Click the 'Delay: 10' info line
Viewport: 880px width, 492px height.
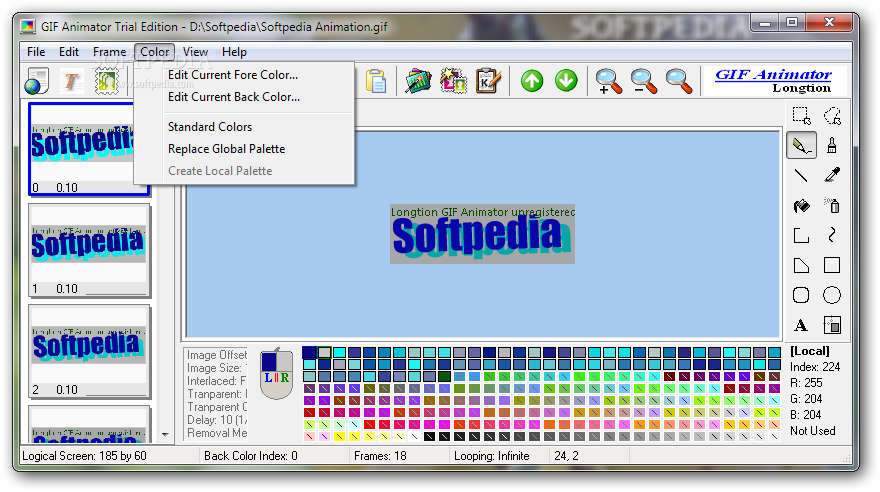click(x=217, y=420)
